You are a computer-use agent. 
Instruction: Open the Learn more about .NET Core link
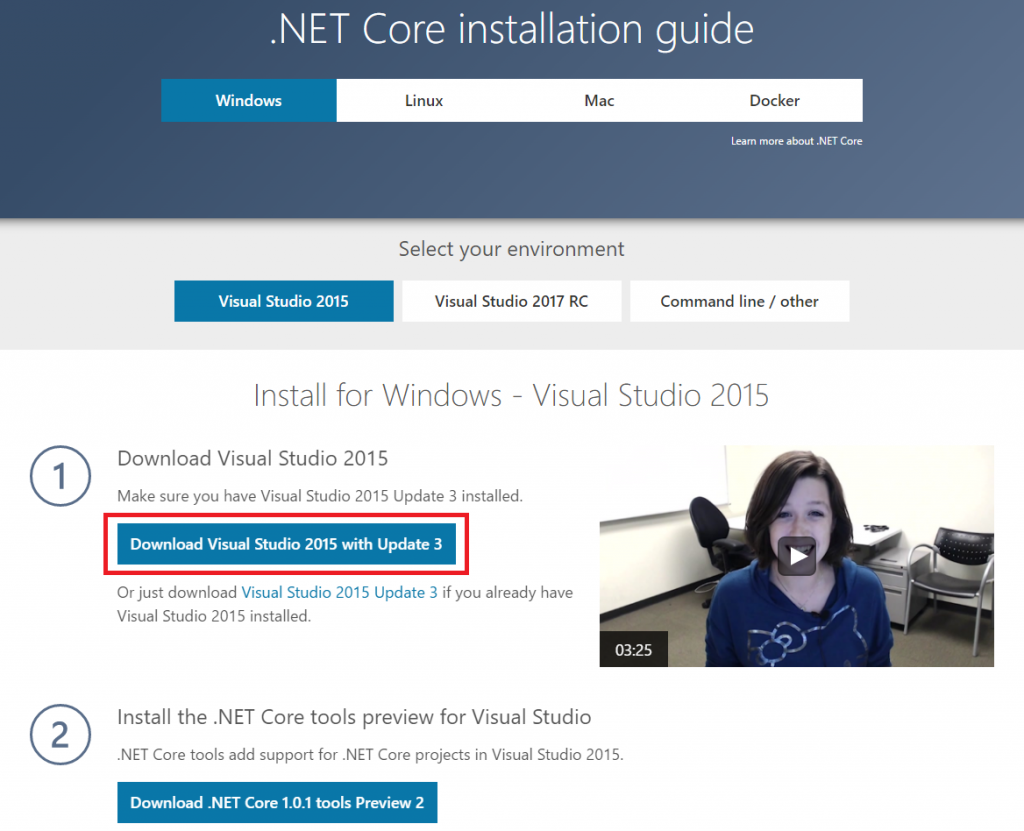[796, 141]
